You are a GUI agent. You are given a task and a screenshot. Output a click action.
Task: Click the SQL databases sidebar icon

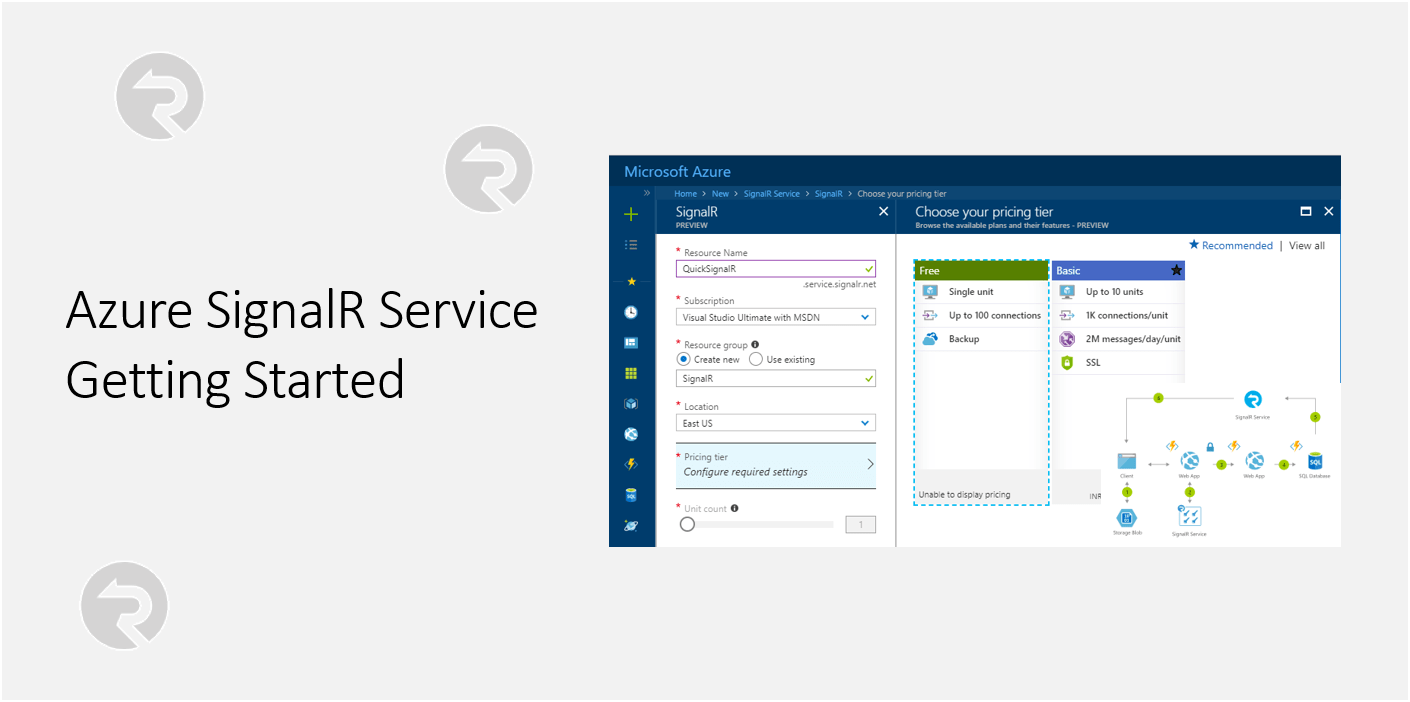point(631,495)
